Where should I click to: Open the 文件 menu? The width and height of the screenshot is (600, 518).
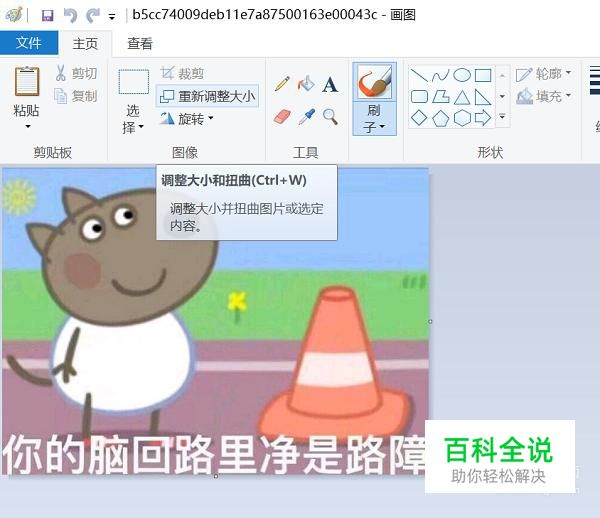click(29, 43)
